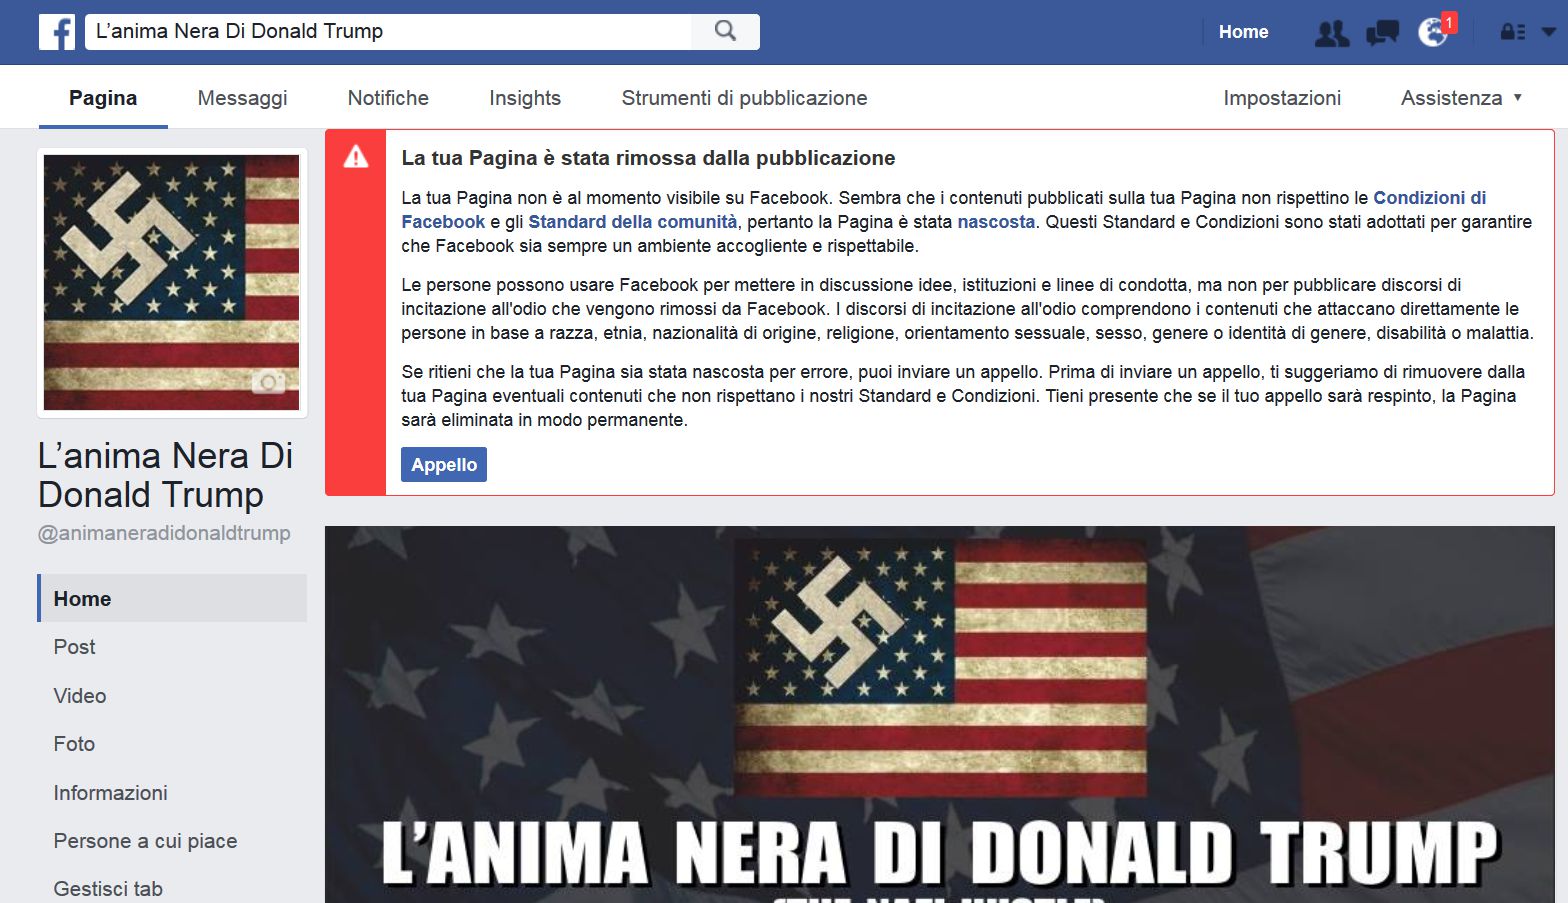Expand the Assistenza dropdown
The image size is (1568, 903).
1461,98
